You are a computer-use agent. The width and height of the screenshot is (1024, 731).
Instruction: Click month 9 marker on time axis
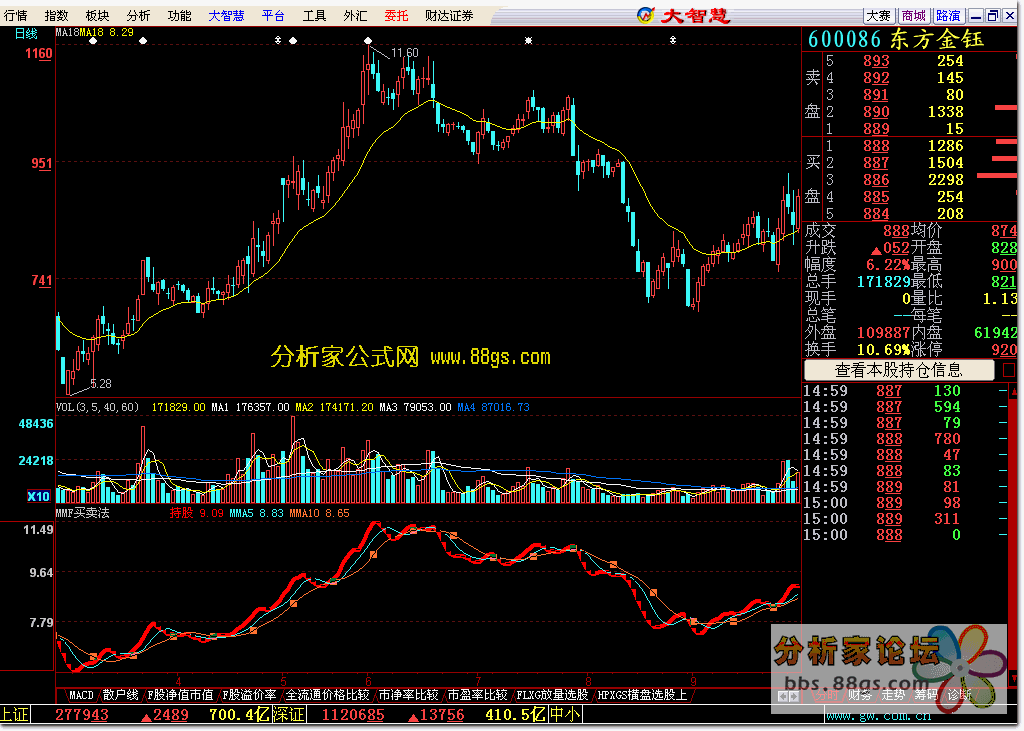coord(694,680)
